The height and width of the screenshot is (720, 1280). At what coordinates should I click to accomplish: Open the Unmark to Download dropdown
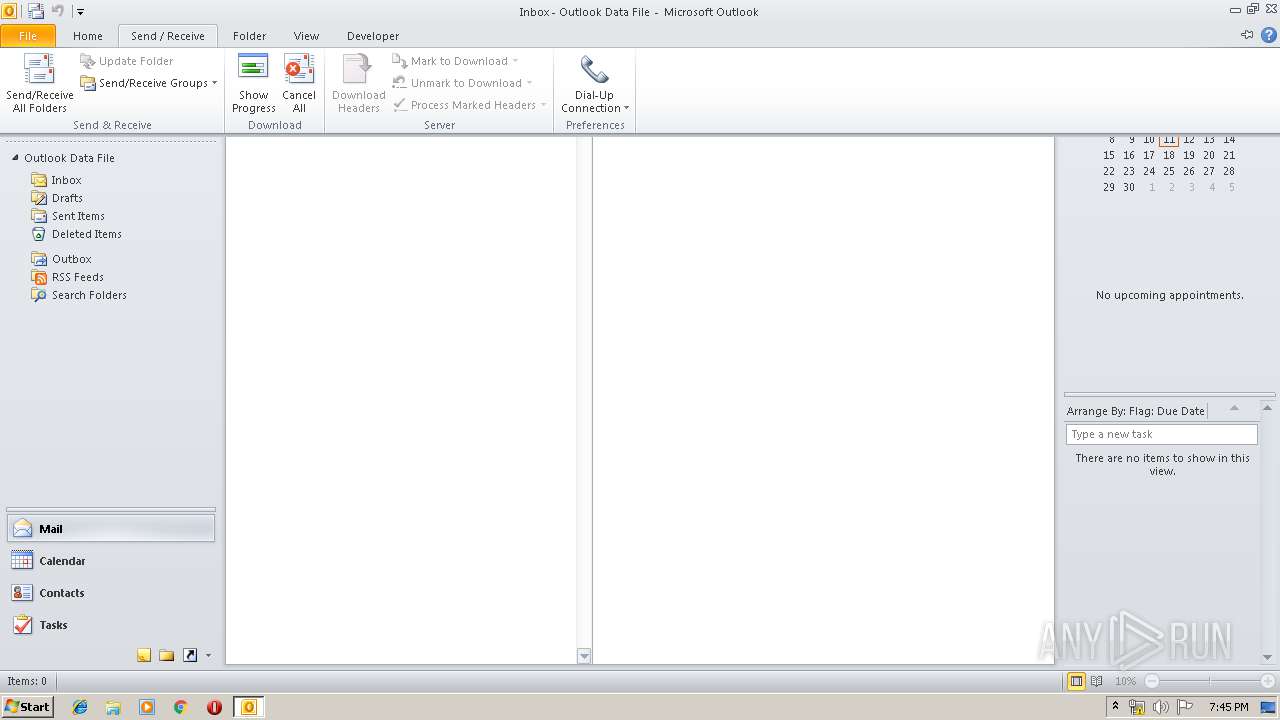pyautogui.click(x=462, y=83)
